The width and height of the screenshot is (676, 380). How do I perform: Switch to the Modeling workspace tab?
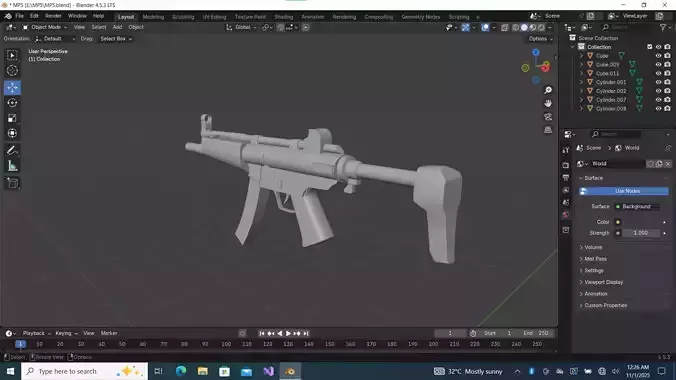coord(153,17)
